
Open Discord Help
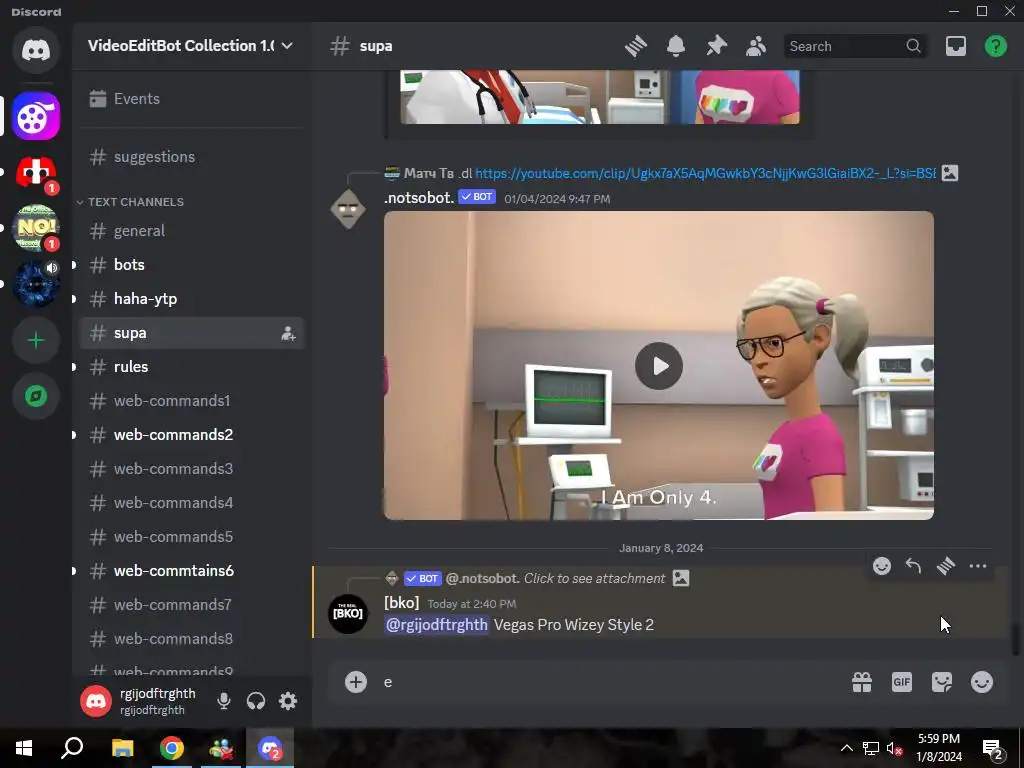click(995, 46)
